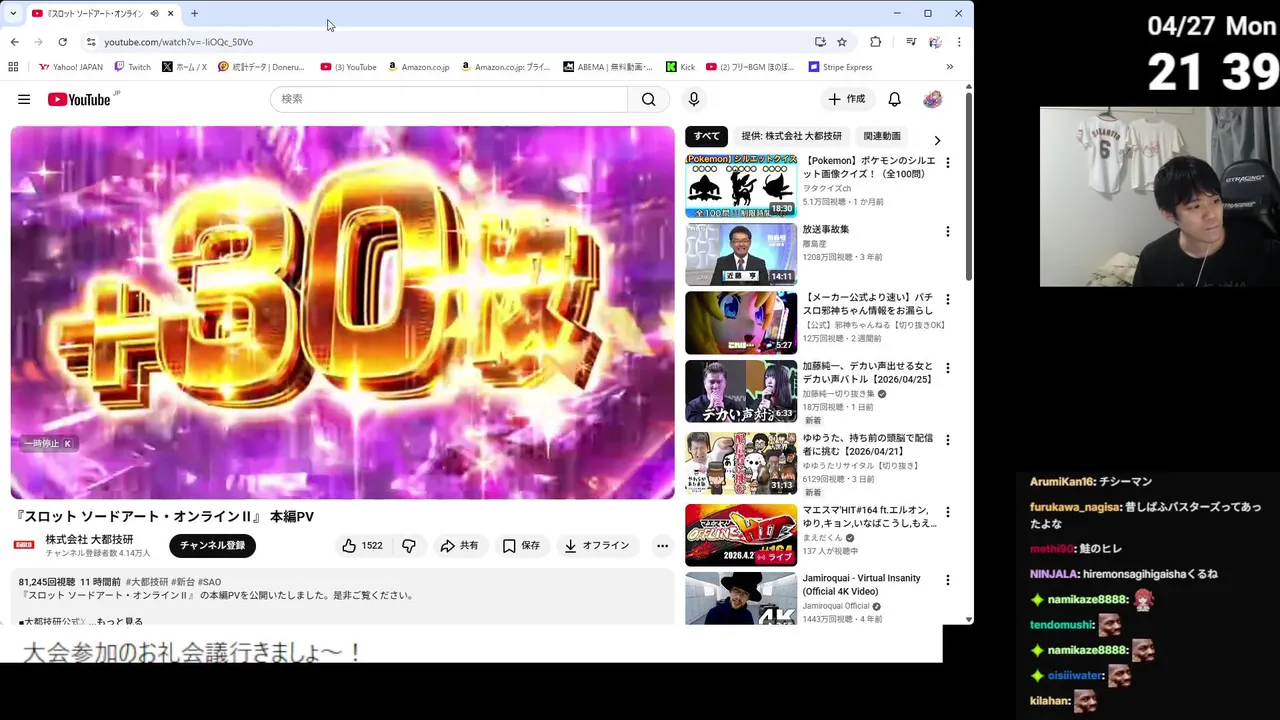Viewport: 1280px width, 720px height.
Task: Start voice search with microphone icon
Action: point(693,99)
